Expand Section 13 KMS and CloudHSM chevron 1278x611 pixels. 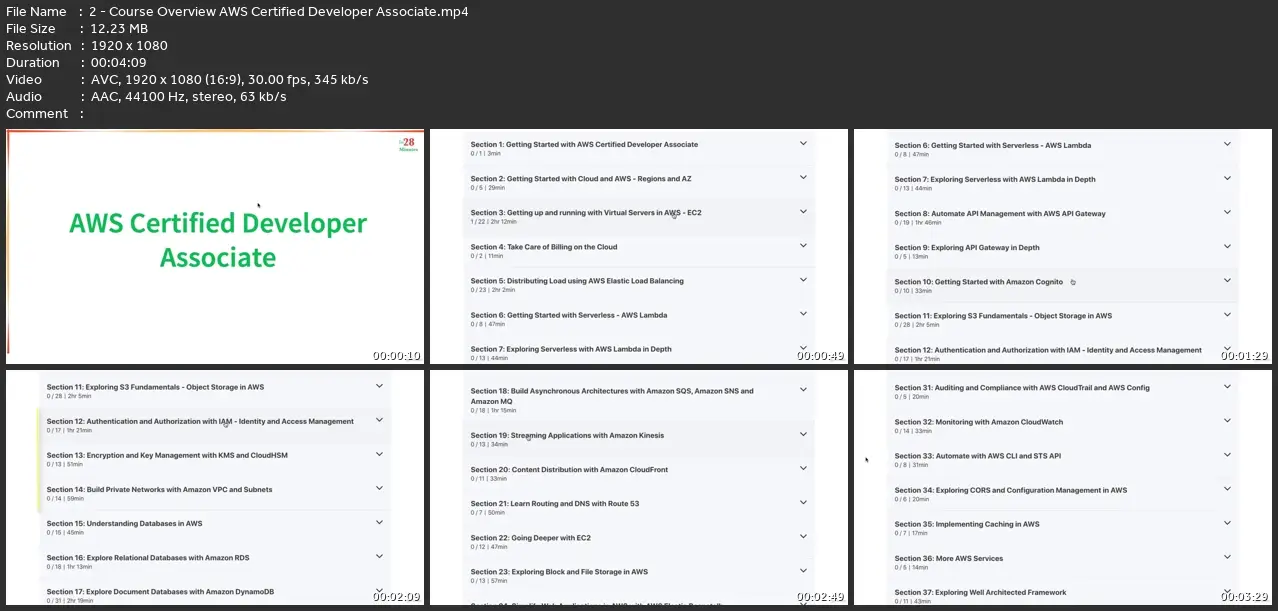[x=379, y=454]
